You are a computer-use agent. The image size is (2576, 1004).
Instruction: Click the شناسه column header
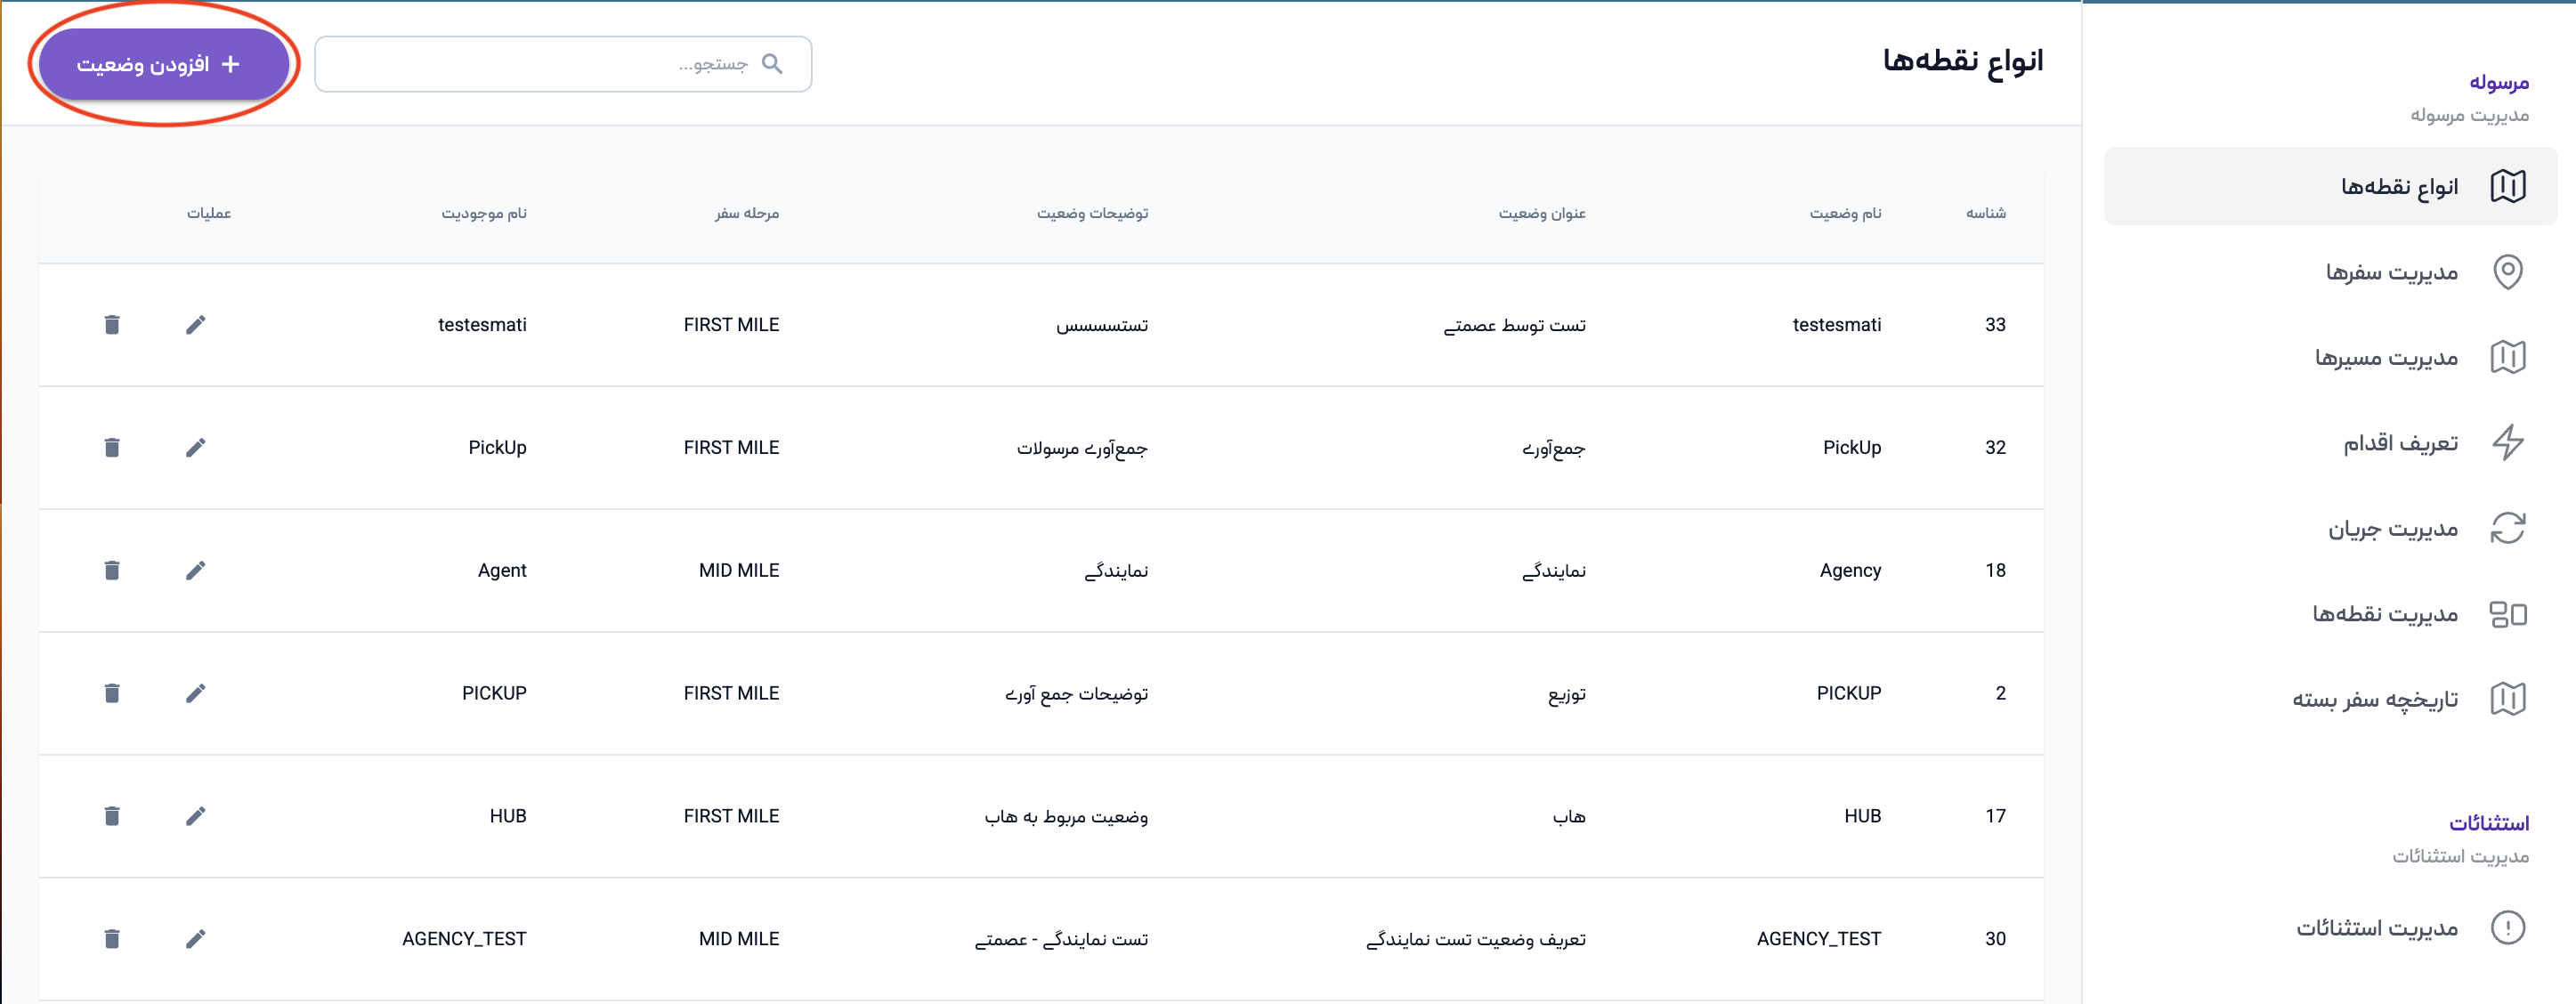point(1985,213)
